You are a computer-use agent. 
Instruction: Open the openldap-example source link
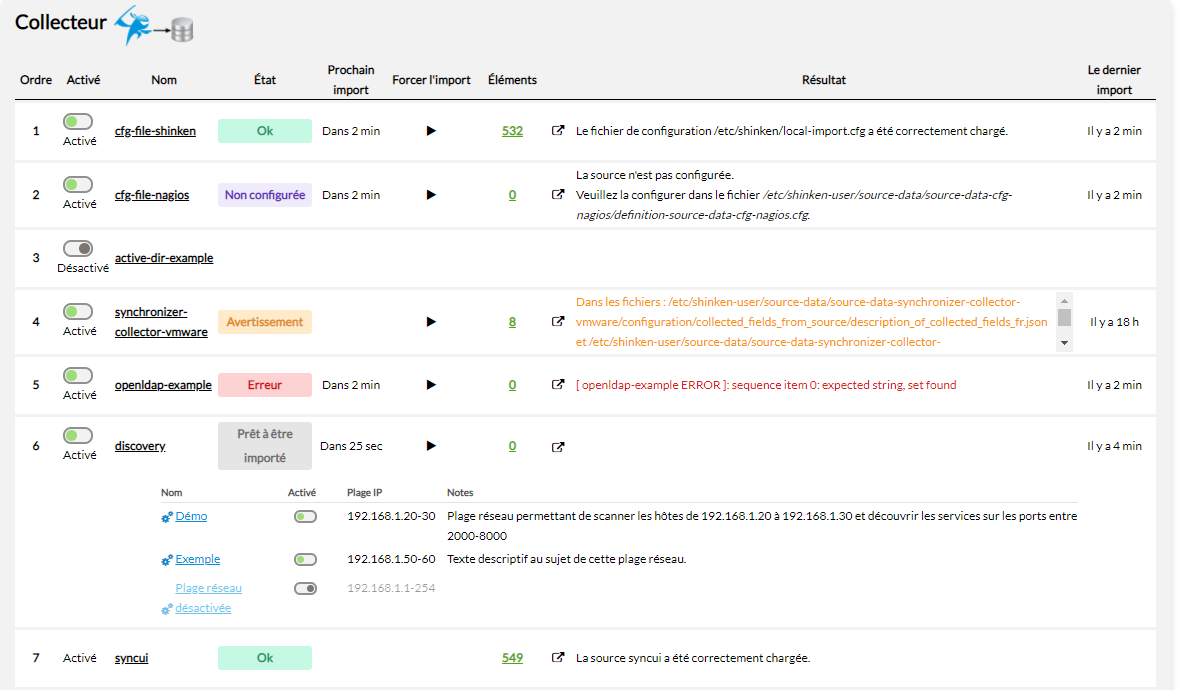163,385
